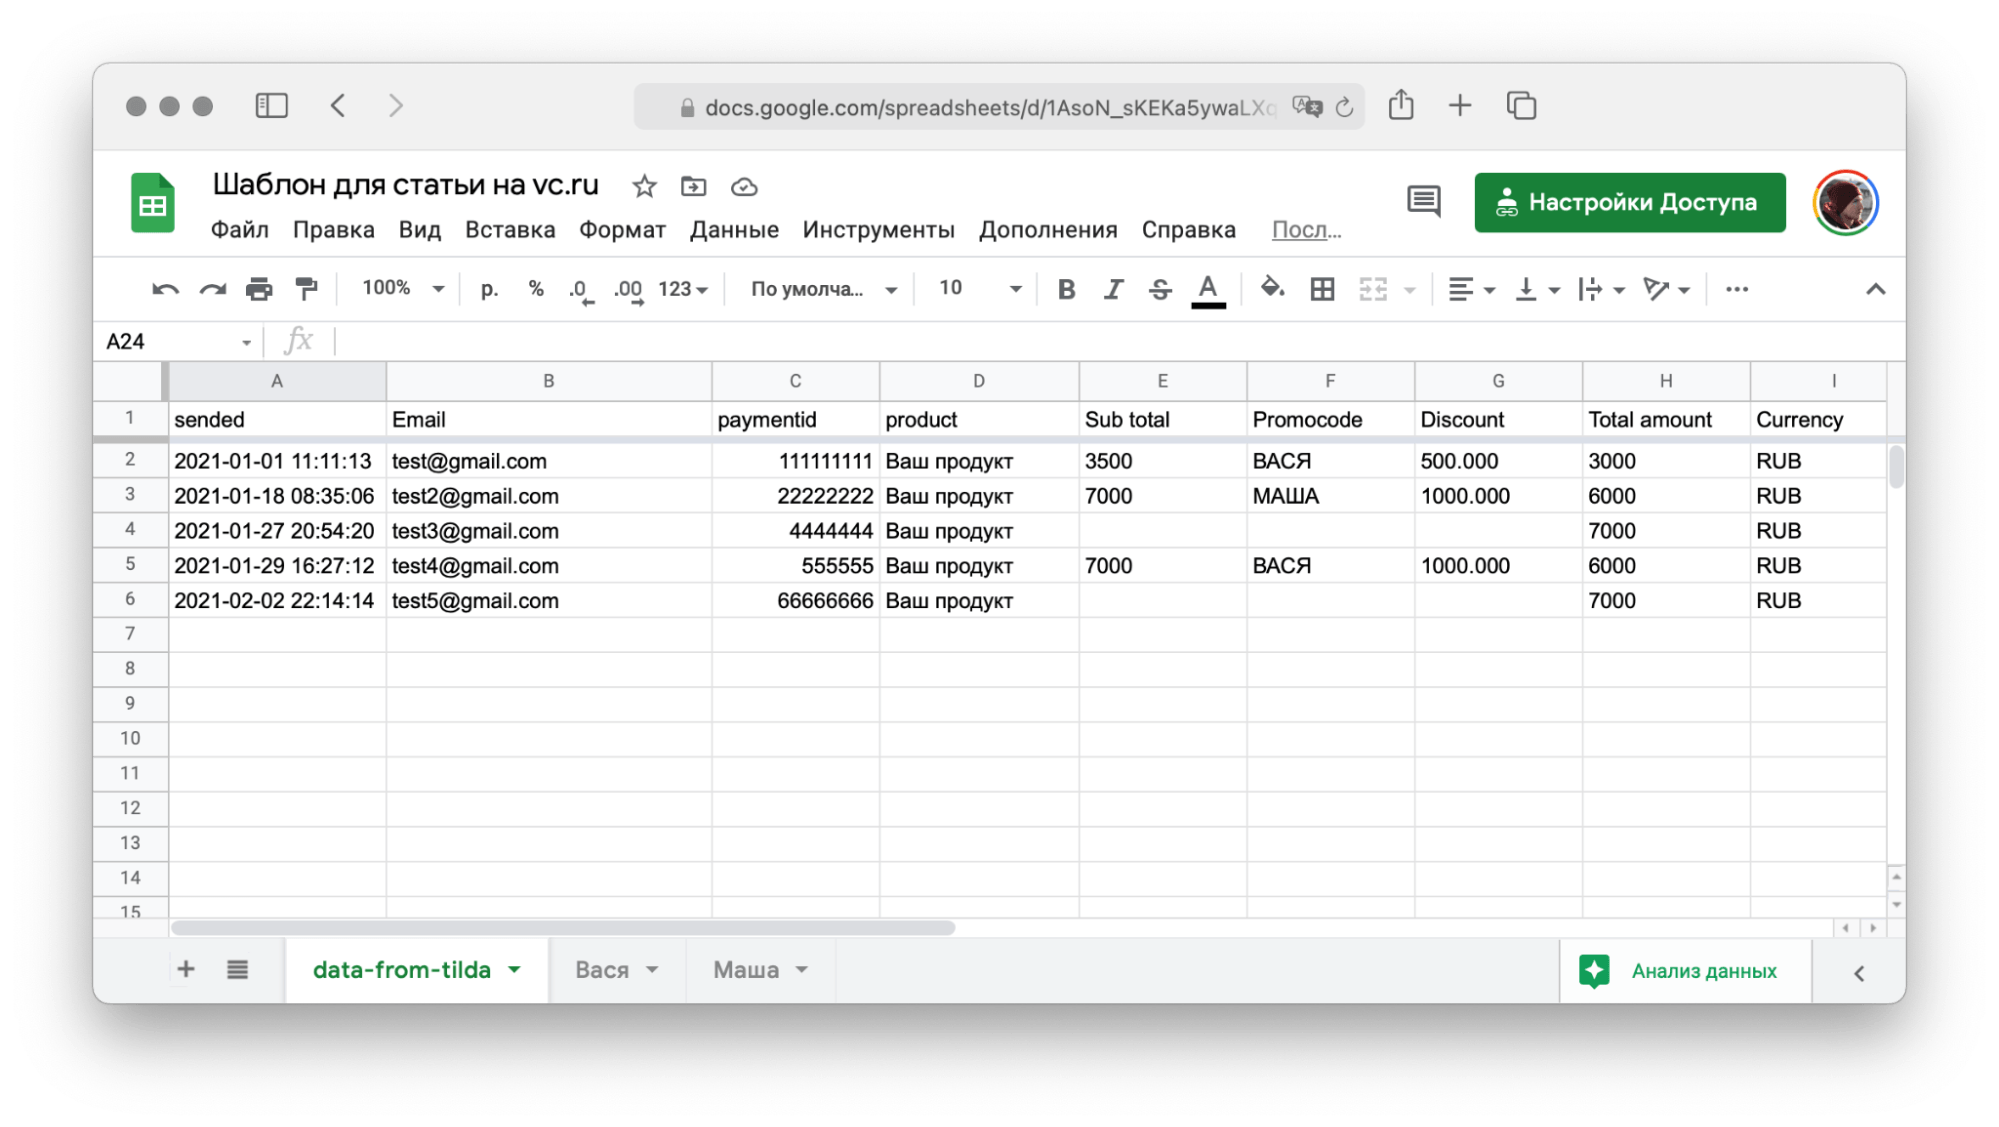
Task: Open the text color picker
Action: [1208, 290]
